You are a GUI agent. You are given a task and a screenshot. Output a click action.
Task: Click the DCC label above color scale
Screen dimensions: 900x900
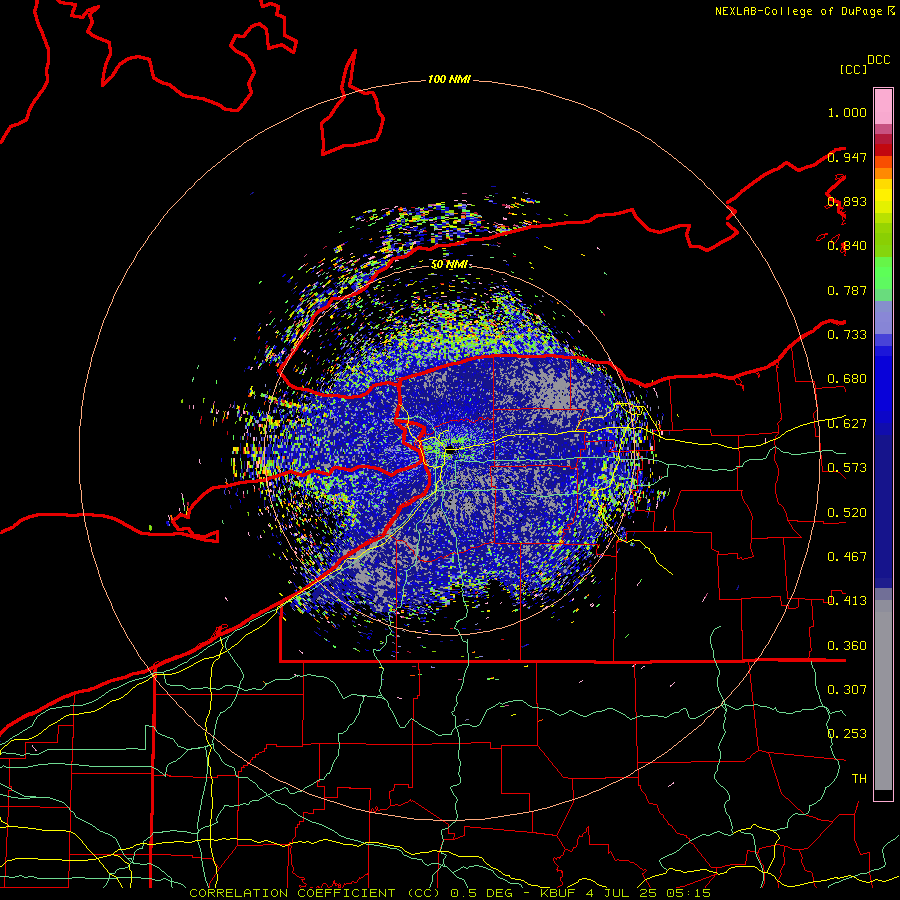[878, 60]
